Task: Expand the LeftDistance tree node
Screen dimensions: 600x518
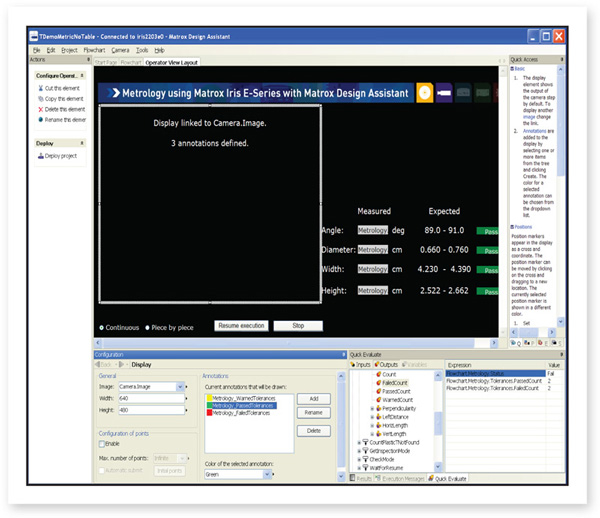Action: pyautogui.click(x=372, y=417)
